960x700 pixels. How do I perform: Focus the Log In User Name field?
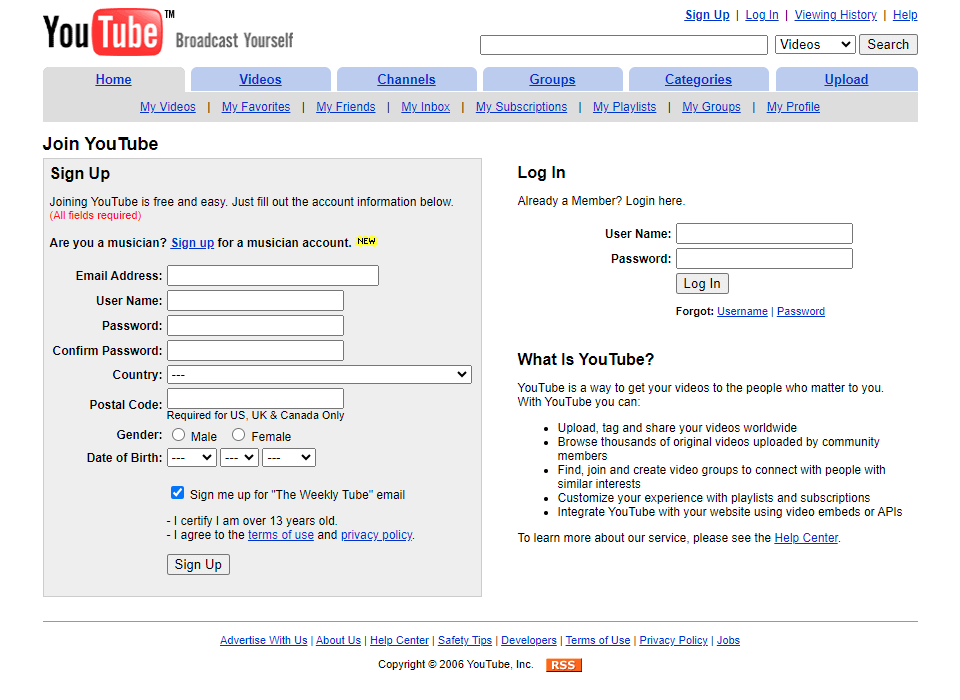point(764,233)
